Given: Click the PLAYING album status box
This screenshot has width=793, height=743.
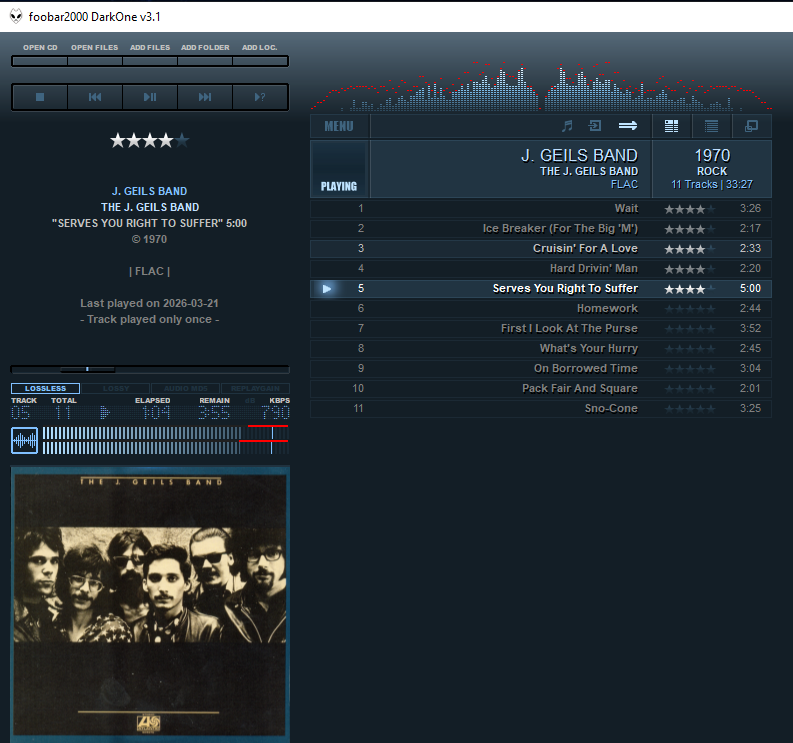Looking at the screenshot, I should pos(339,169).
